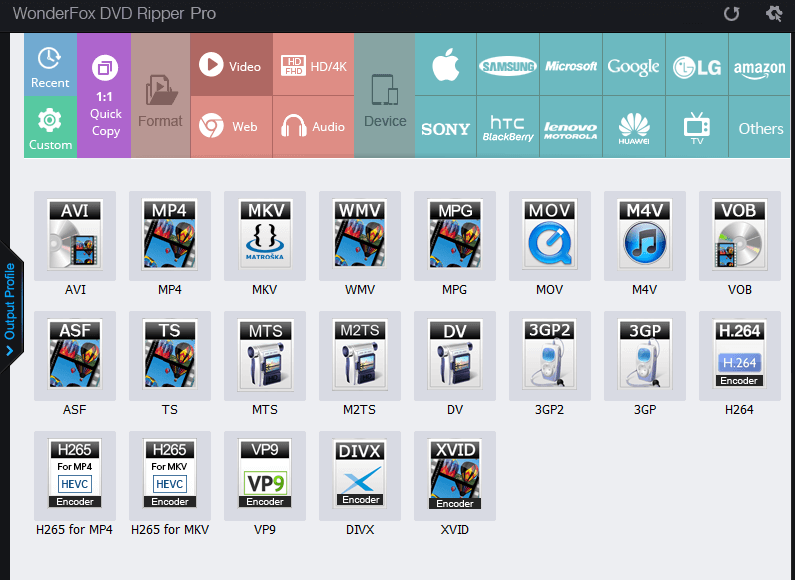Select the VP9 encoder format
795x580 pixels.
[x=265, y=476]
